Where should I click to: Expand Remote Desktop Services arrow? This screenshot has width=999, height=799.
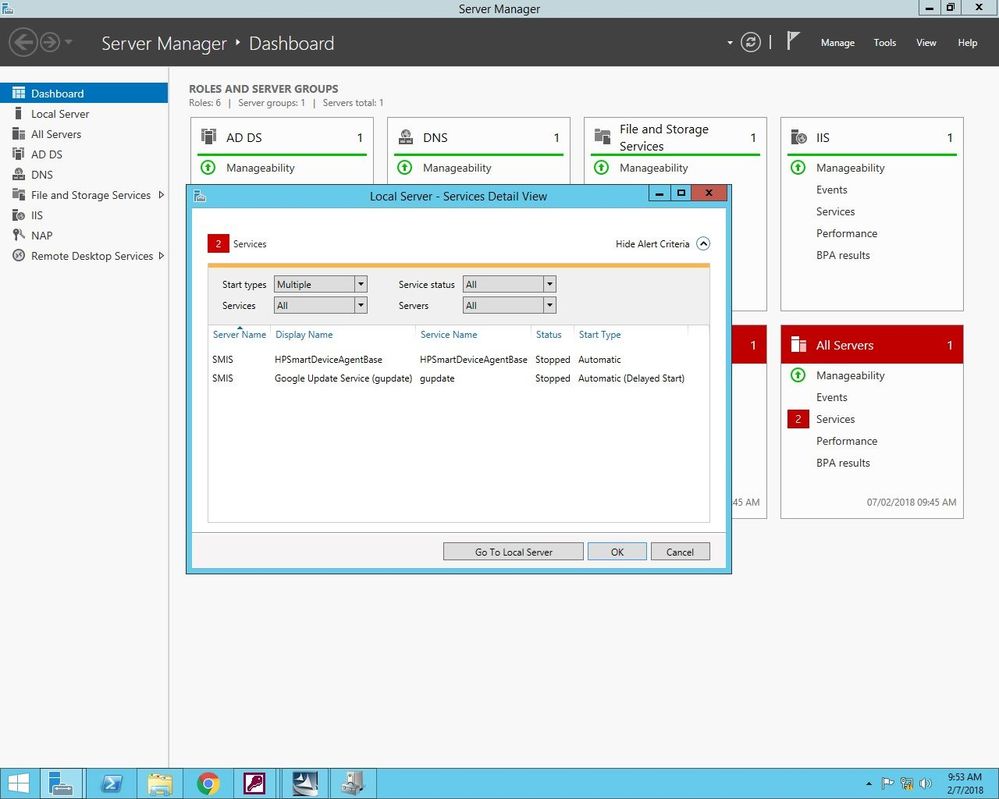(161, 256)
